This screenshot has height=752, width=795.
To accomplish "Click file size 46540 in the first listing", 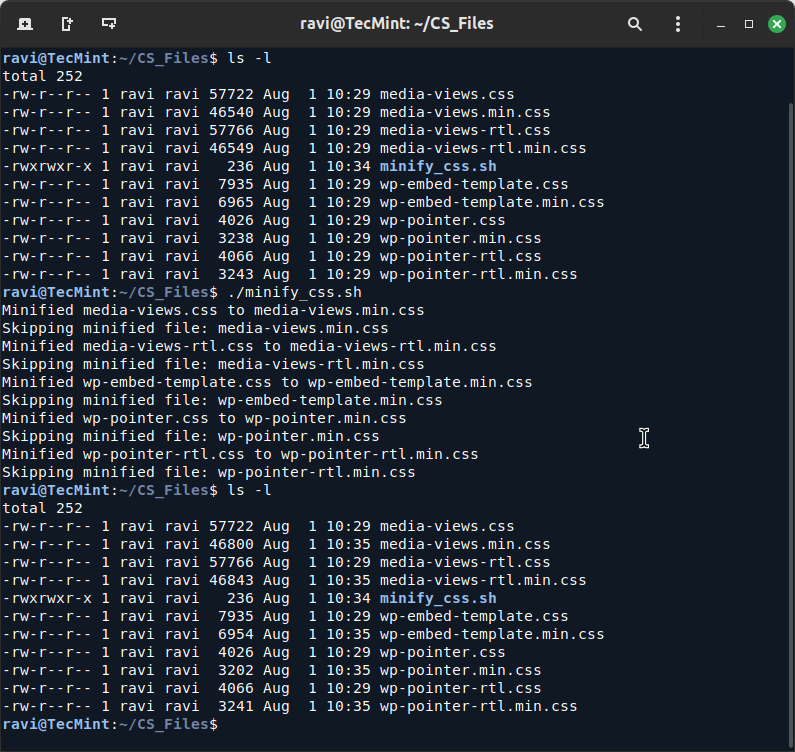I will 231,112.
